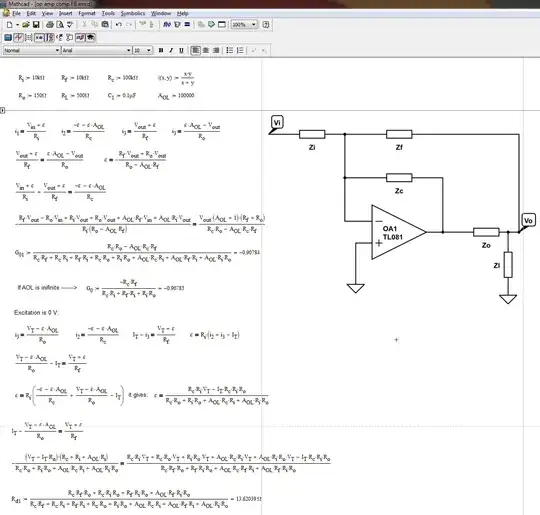Open the Calculator math palette icon
Screen dimensions: 540x515
[8, 38]
